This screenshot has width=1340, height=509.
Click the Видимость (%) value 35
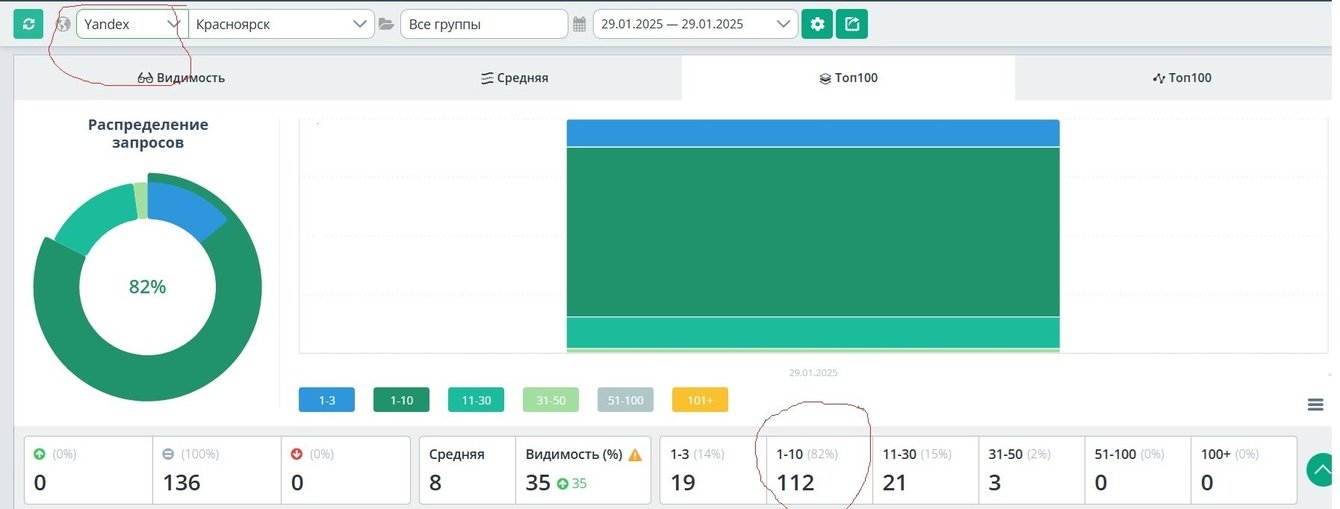538,483
